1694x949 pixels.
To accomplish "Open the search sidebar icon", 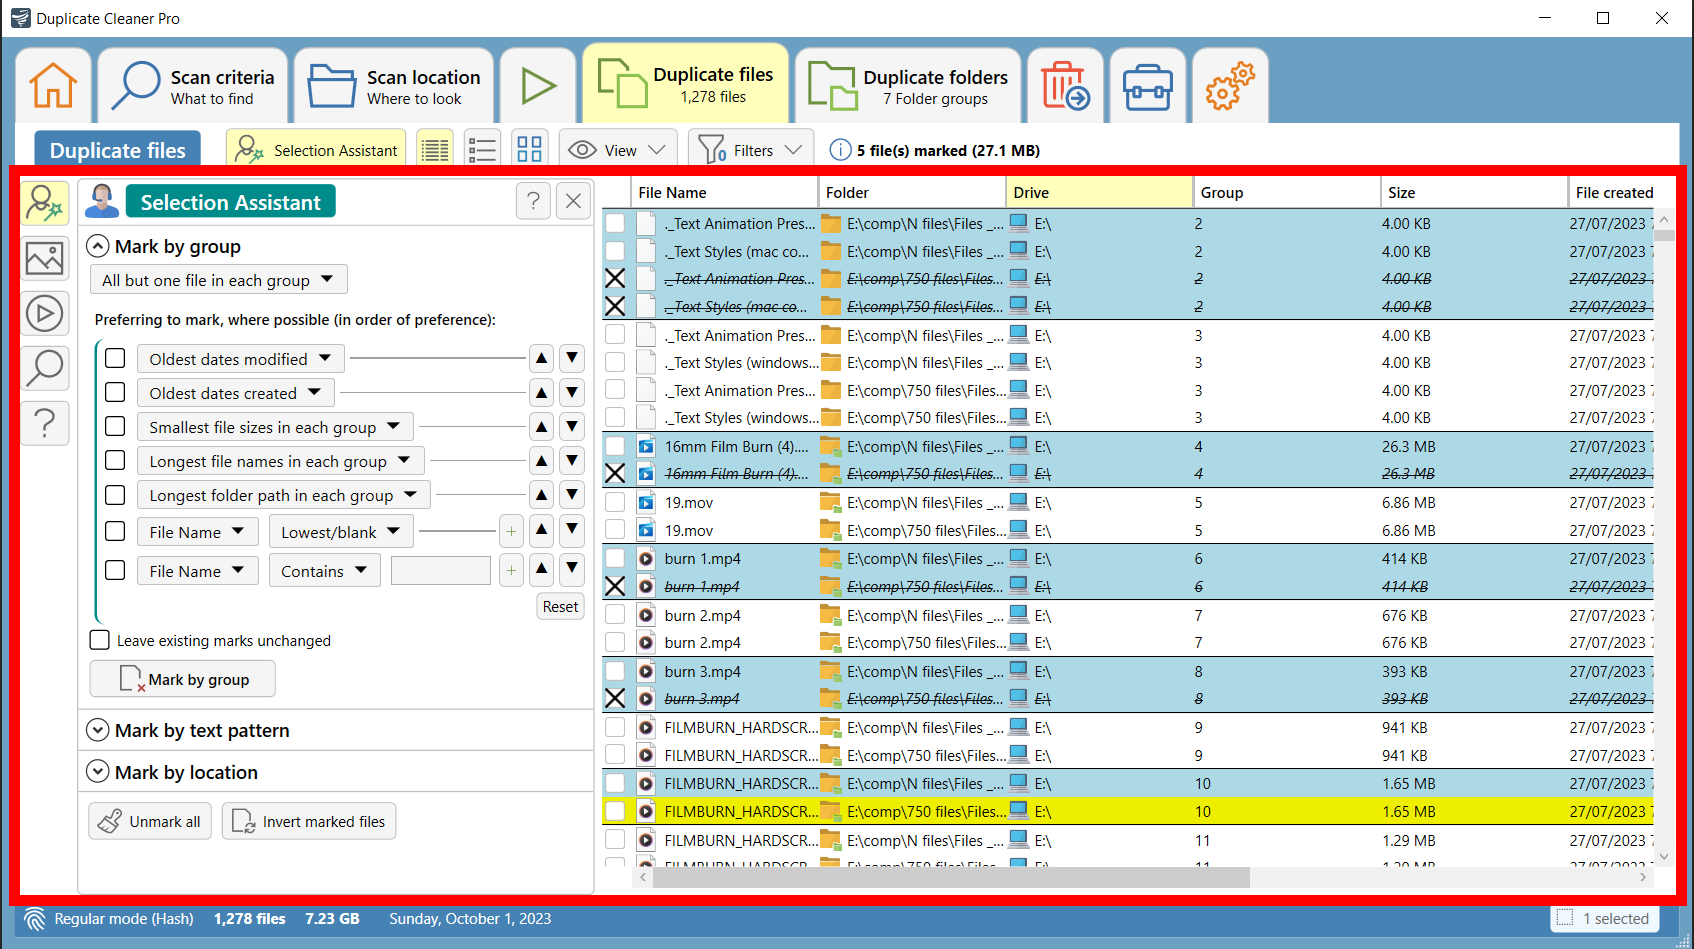I will click(x=45, y=368).
